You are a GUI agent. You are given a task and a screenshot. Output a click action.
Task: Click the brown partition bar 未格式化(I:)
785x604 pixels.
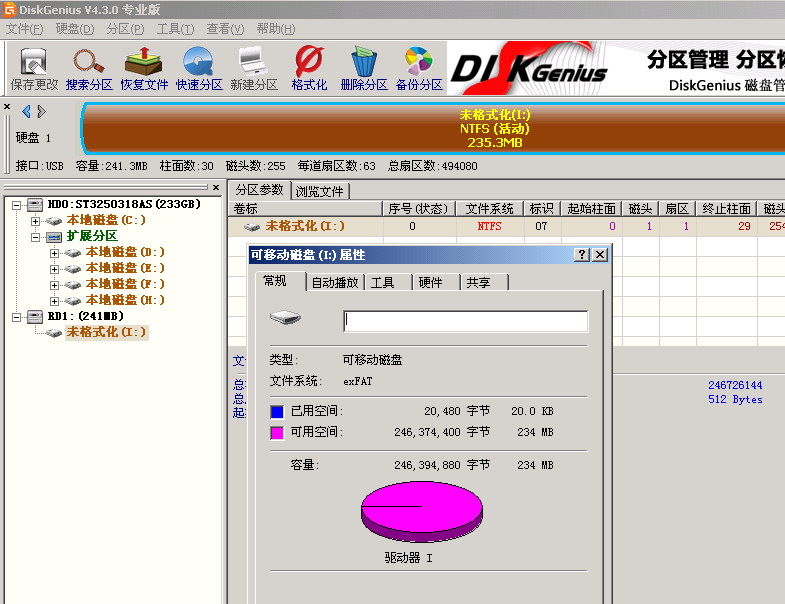coord(434,129)
